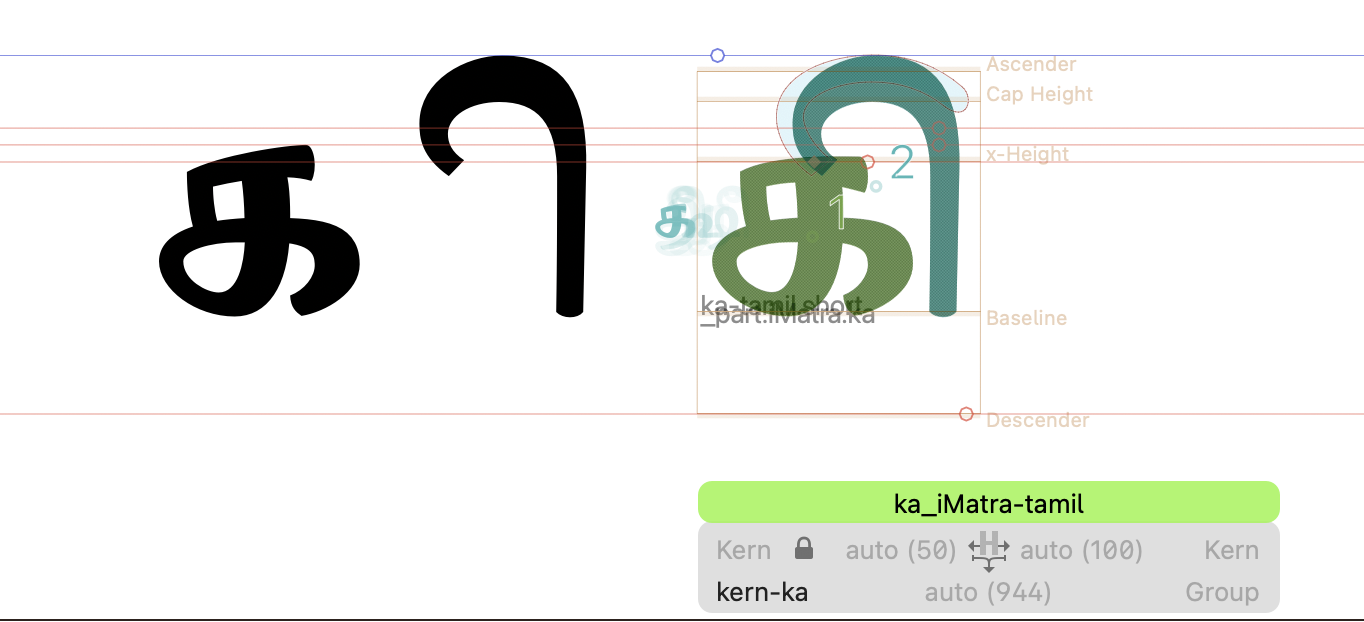Viewport: 1364px width, 622px height.
Task: Select the red anchor circle at the Descender line
Action: tap(966, 414)
